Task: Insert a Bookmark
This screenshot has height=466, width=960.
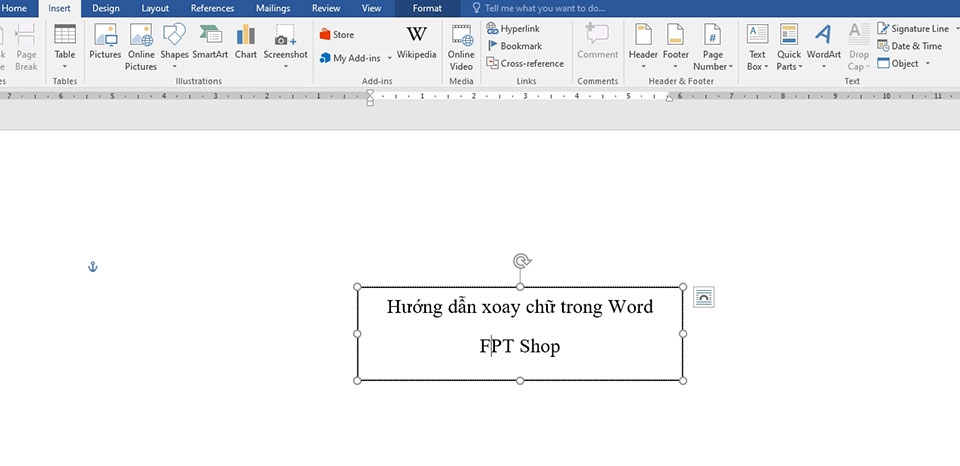Action: point(514,46)
